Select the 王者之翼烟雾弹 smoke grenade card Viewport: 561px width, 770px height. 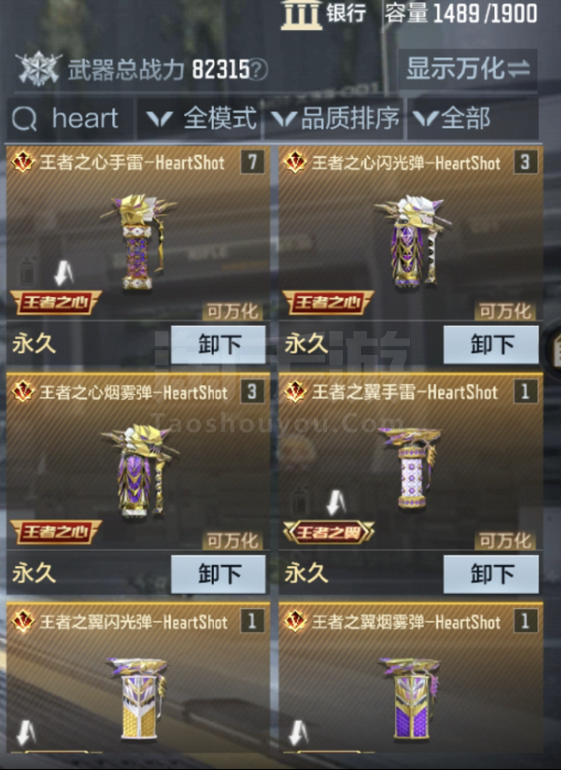pyautogui.click(x=411, y=679)
